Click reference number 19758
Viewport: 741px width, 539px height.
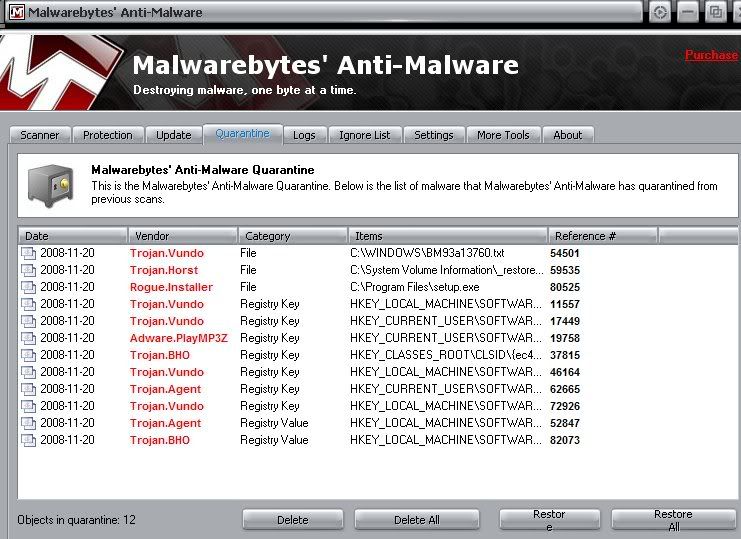[565, 338]
